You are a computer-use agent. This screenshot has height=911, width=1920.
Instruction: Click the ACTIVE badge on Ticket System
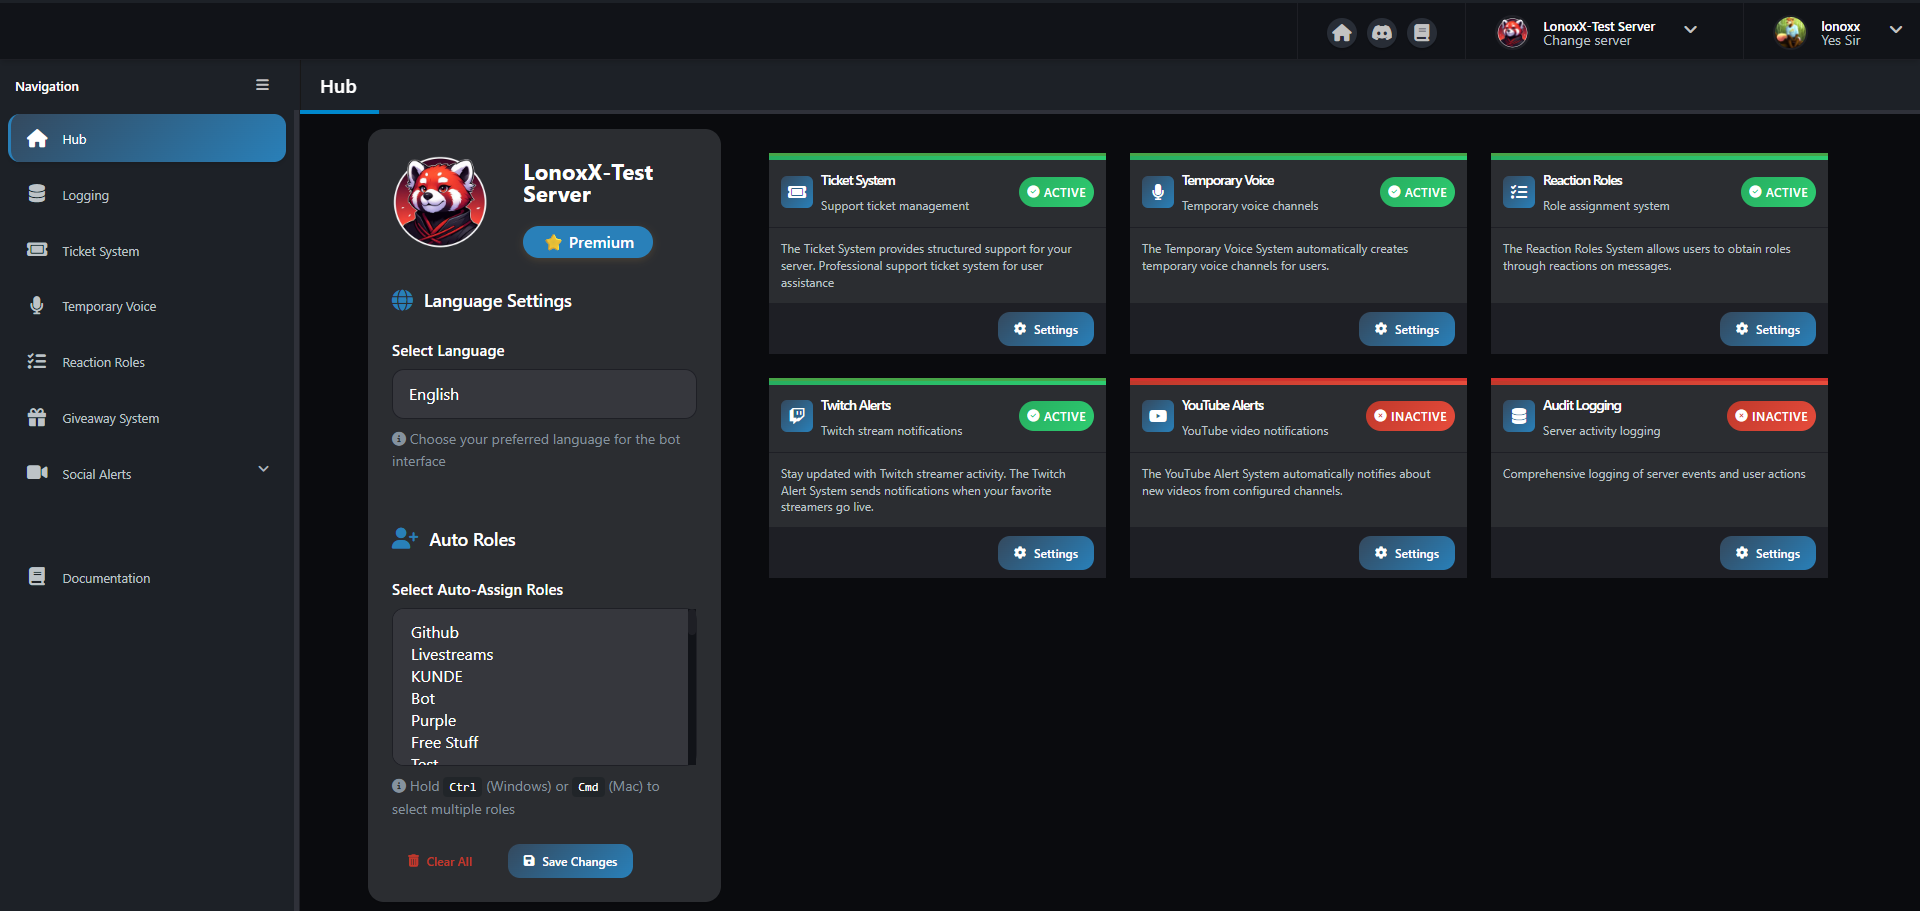(1056, 192)
